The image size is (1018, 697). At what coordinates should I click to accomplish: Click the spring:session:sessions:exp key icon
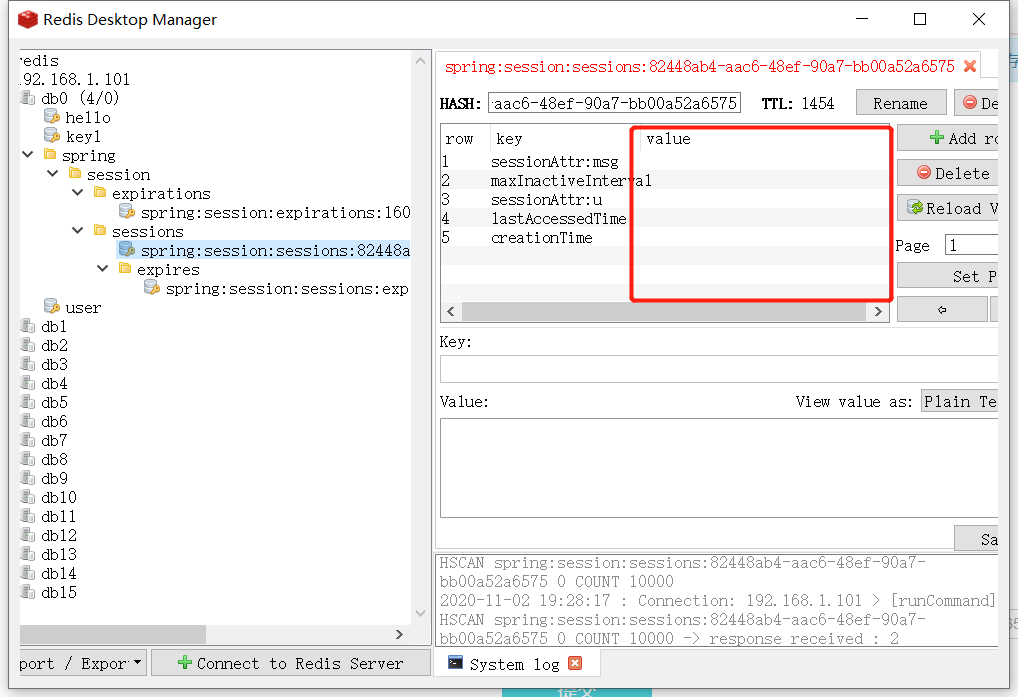pos(152,287)
